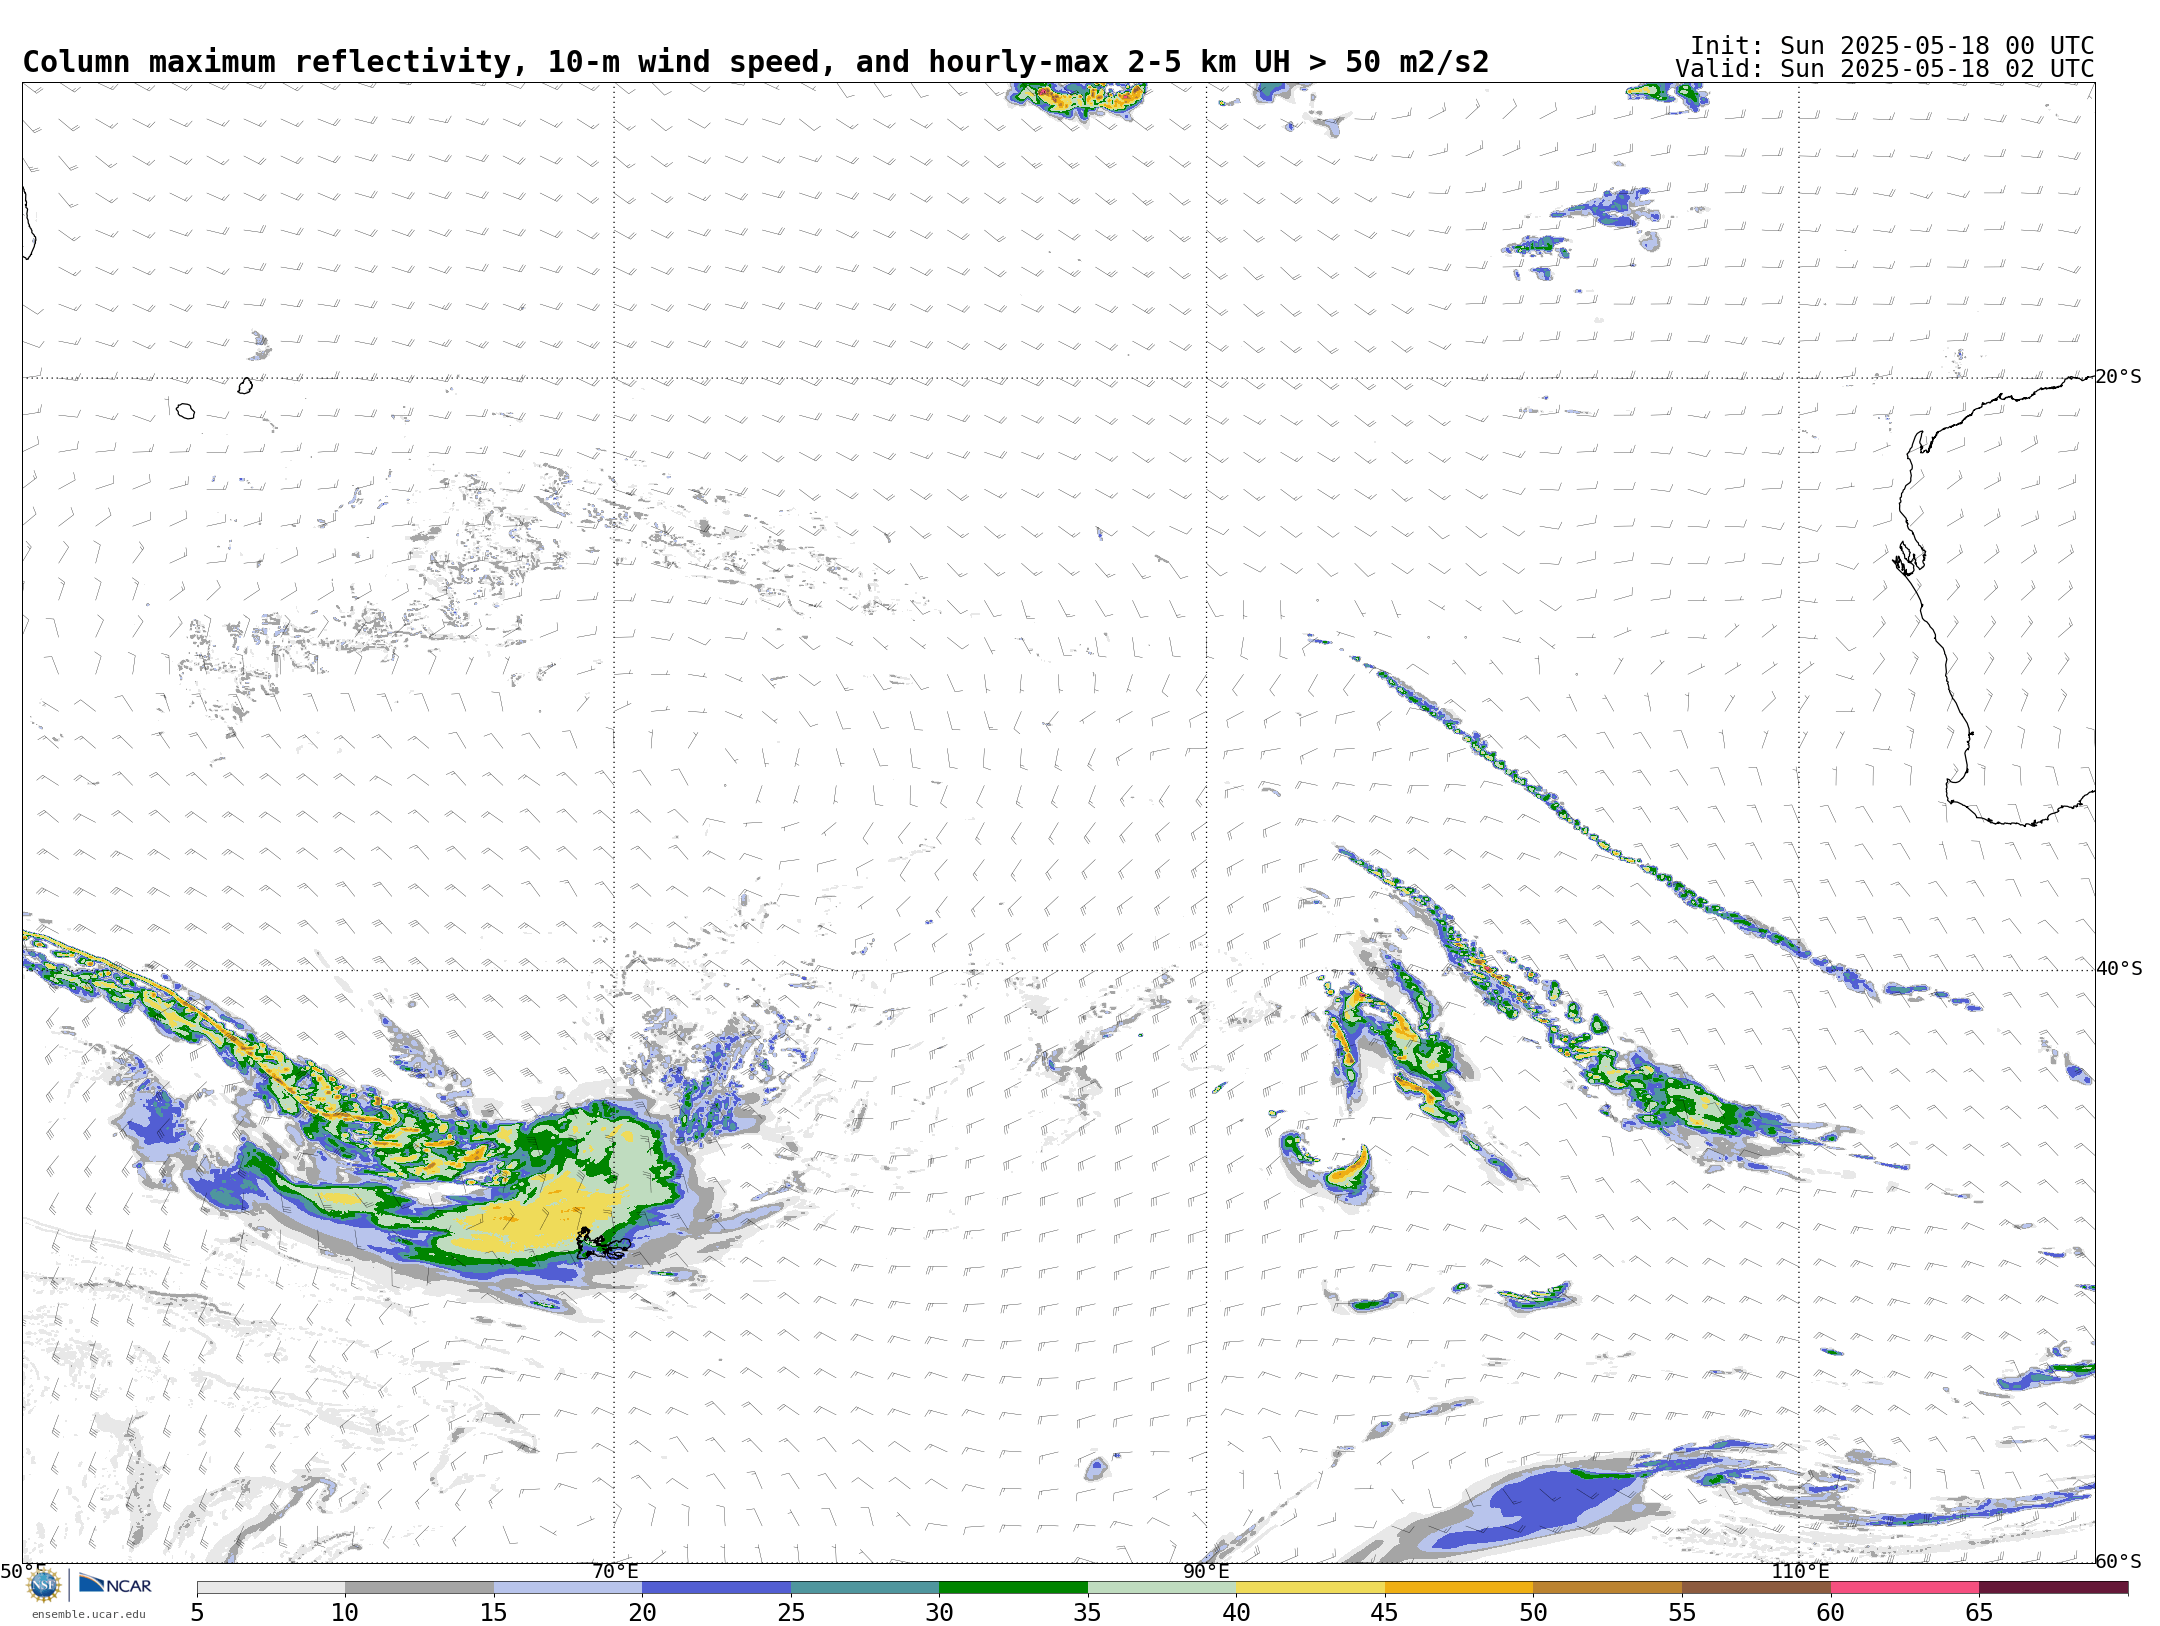Click the NCAR logo

click(115, 1584)
